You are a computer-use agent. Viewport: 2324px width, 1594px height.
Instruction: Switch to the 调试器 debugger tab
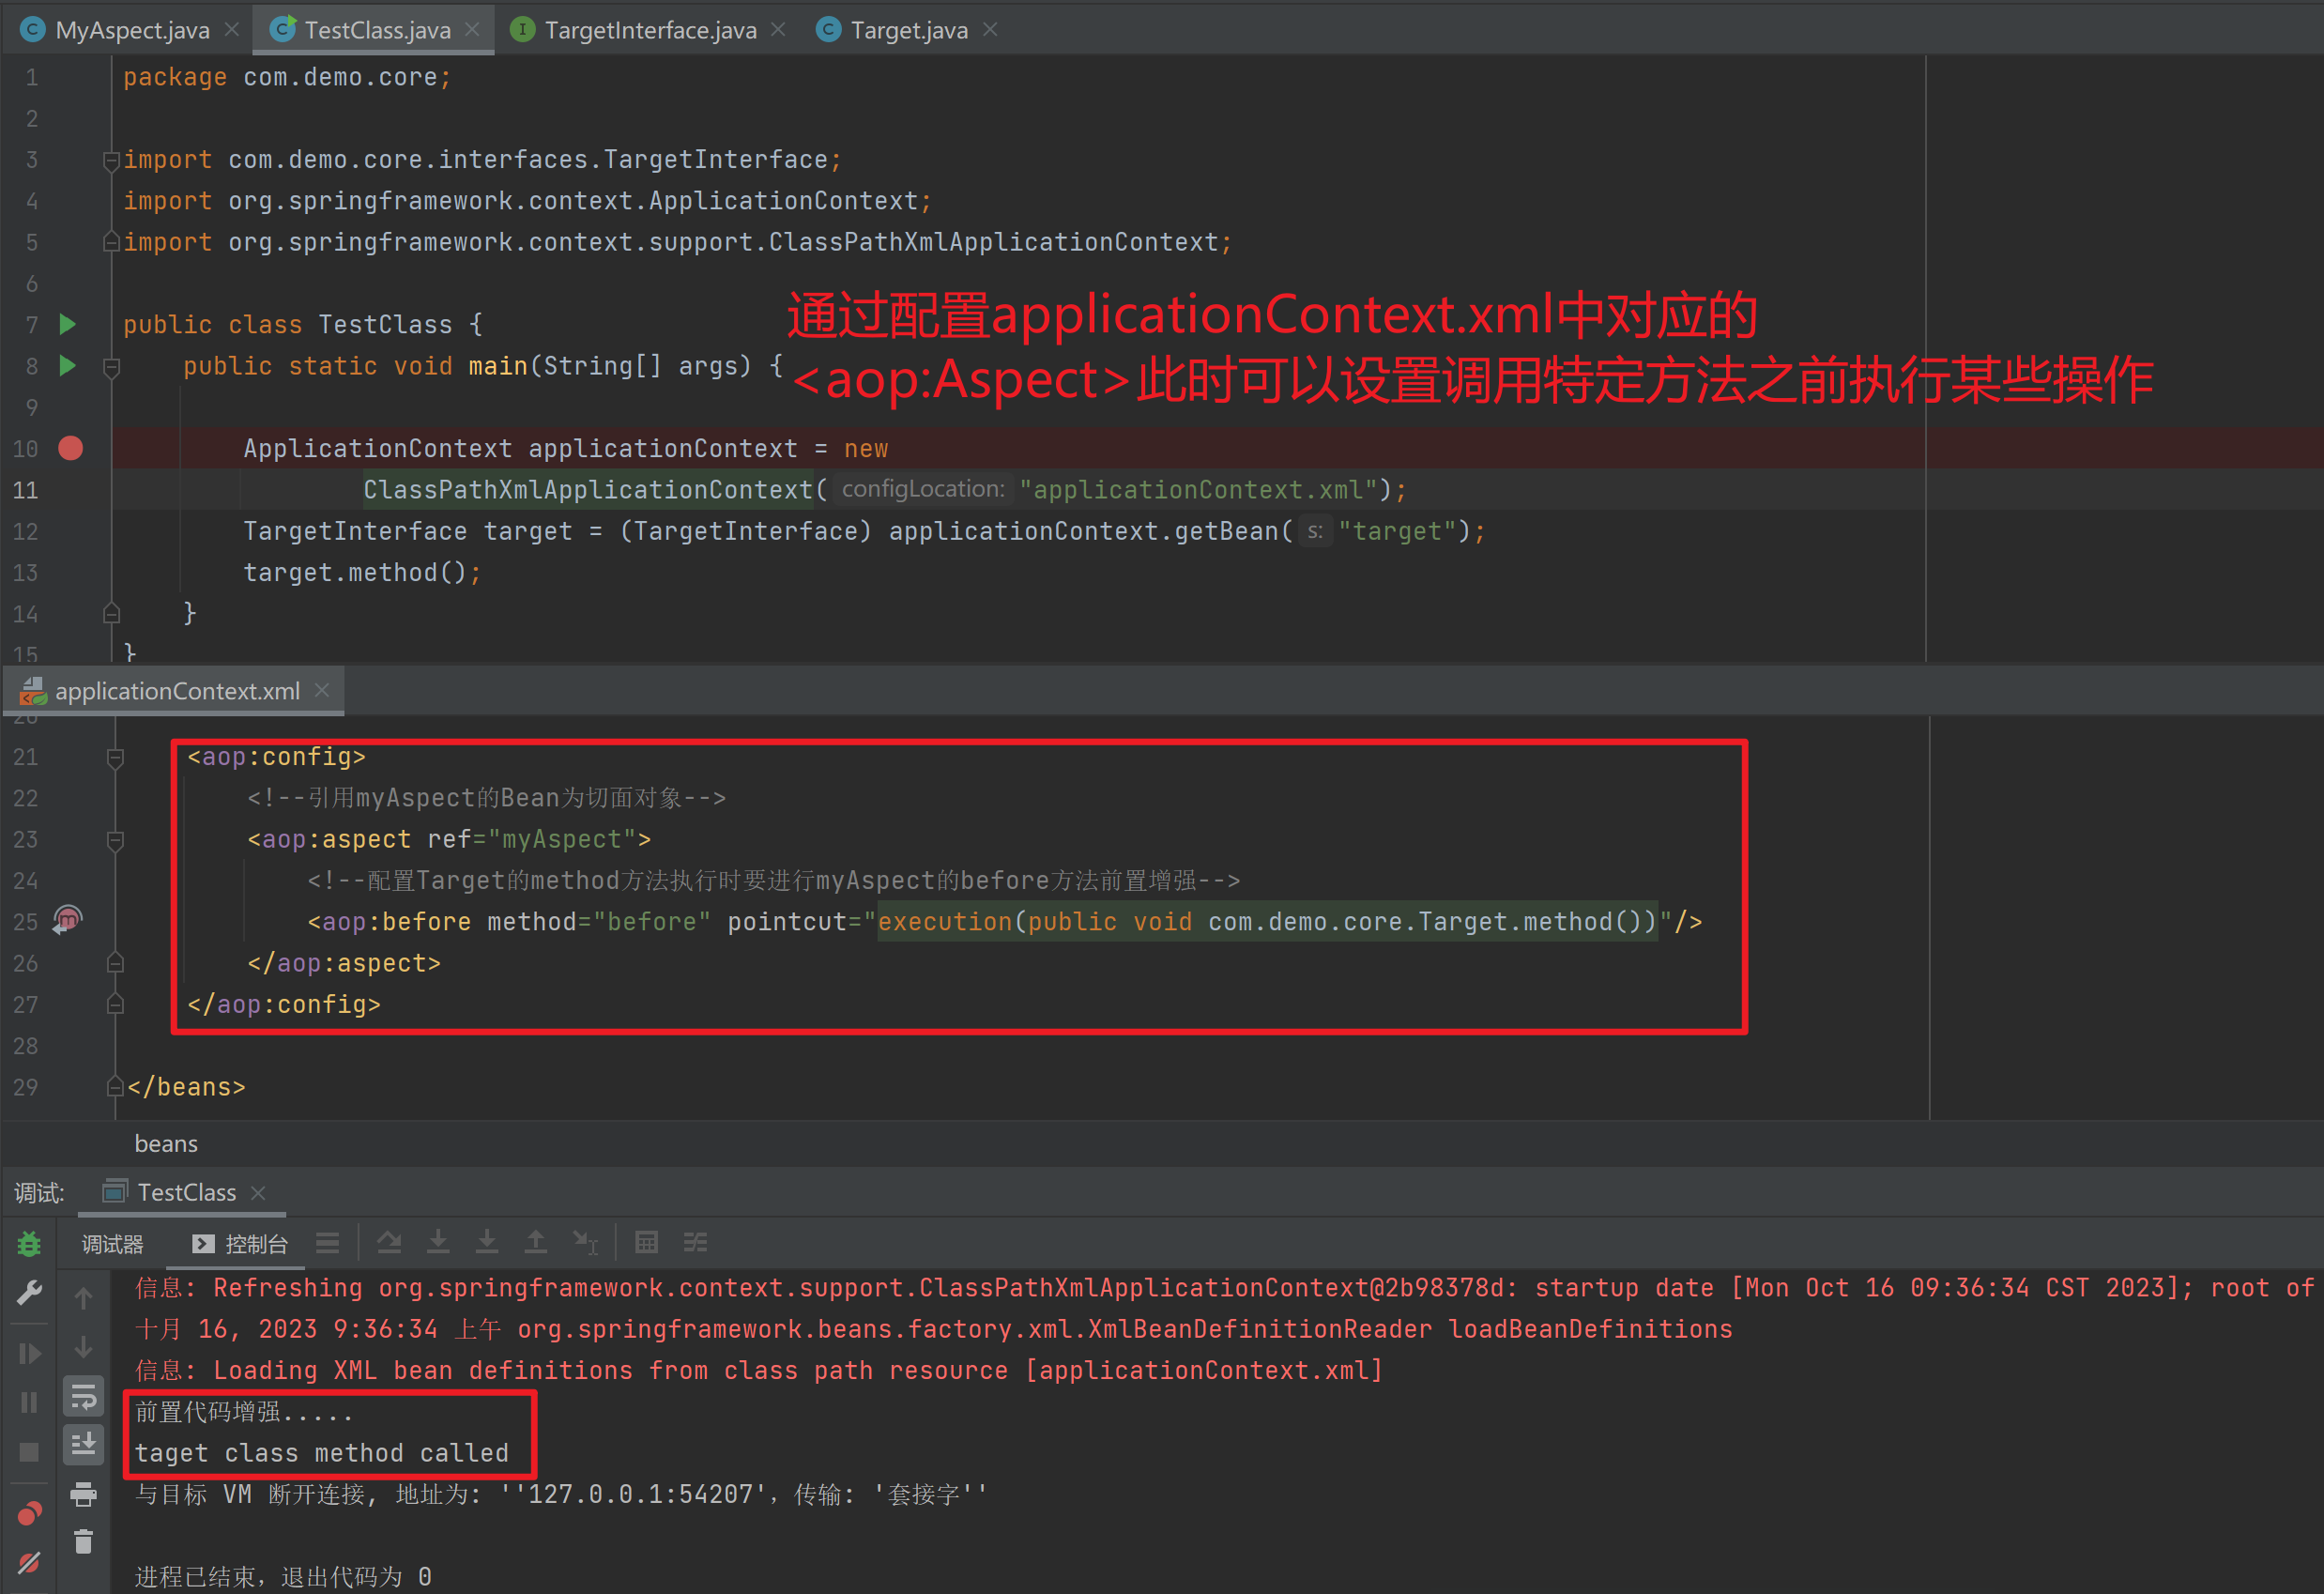[112, 1244]
